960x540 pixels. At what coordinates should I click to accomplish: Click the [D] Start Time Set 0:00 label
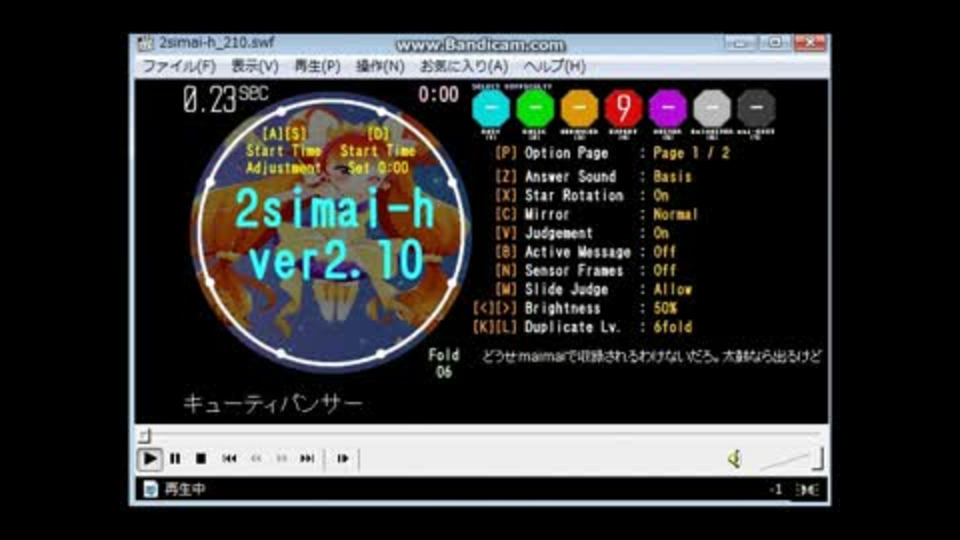pyautogui.click(x=378, y=151)
